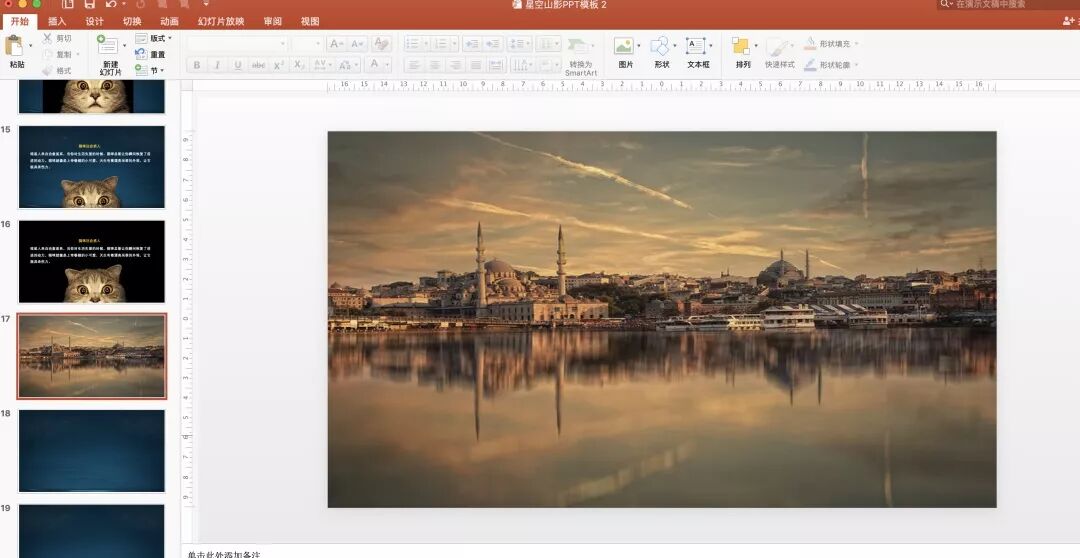Open the Layout (版式) dropdown
Image resolution: width=1080 pixels, height=558 pixels.
pyautogui.click(x=154, y=39)
